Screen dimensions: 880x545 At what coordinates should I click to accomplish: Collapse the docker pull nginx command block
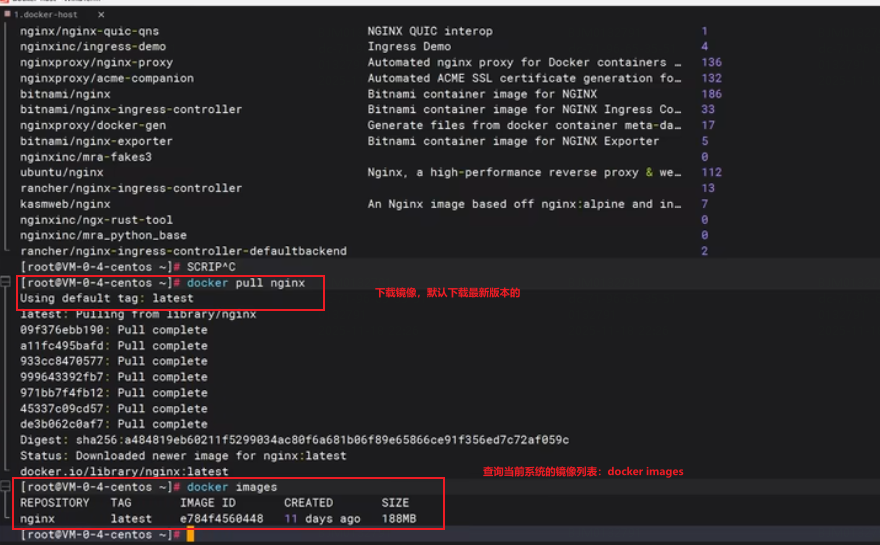[6, 282]
